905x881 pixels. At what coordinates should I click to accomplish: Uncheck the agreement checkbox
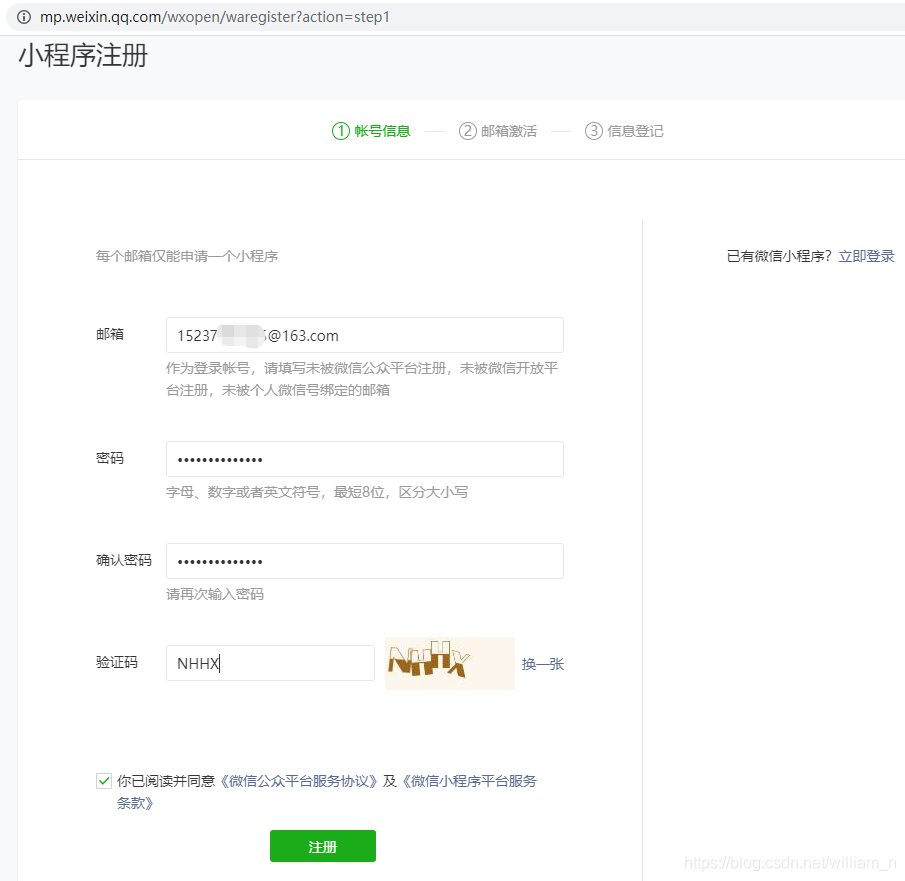click(104, 781)
